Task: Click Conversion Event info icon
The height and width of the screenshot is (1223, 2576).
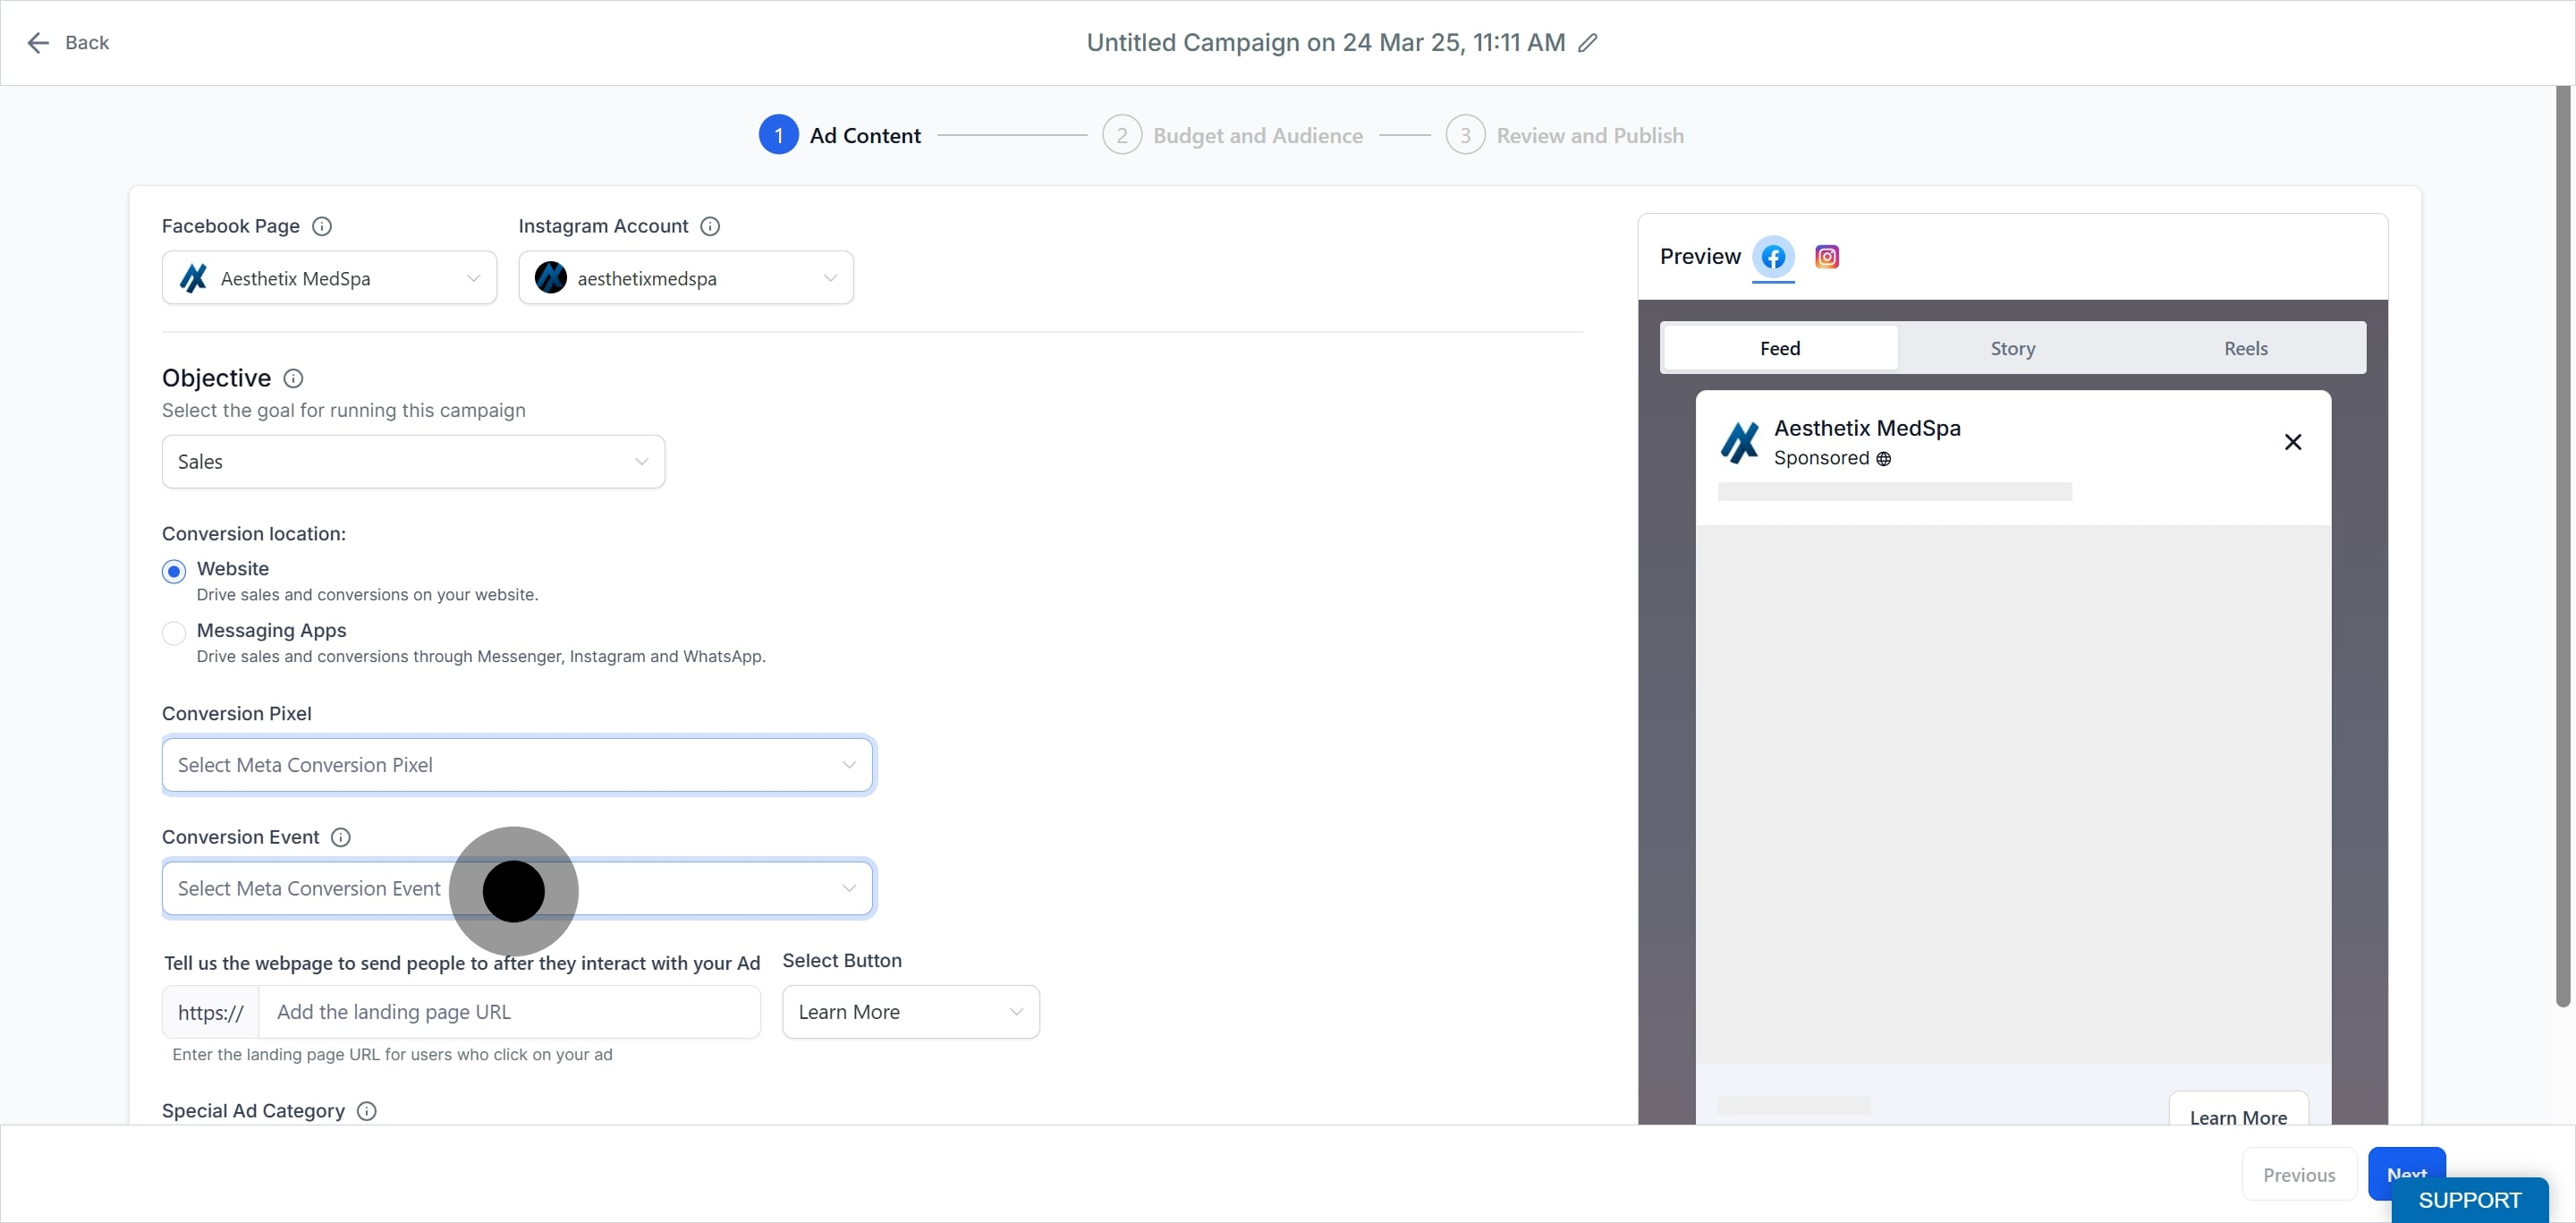Action: [341, 837]
